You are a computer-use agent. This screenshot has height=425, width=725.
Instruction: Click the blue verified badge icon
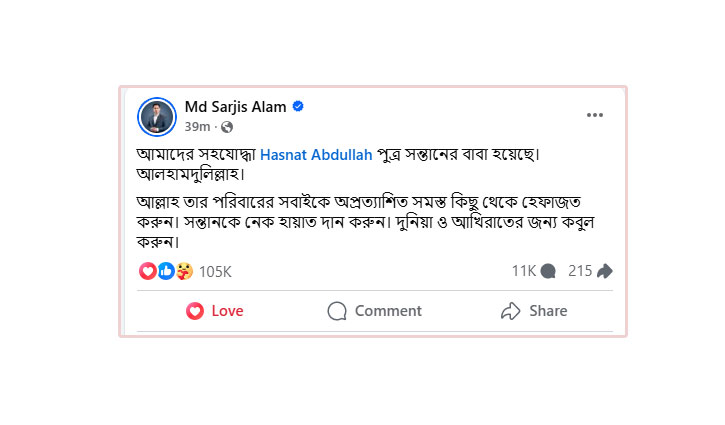click(x=297, y=107)
